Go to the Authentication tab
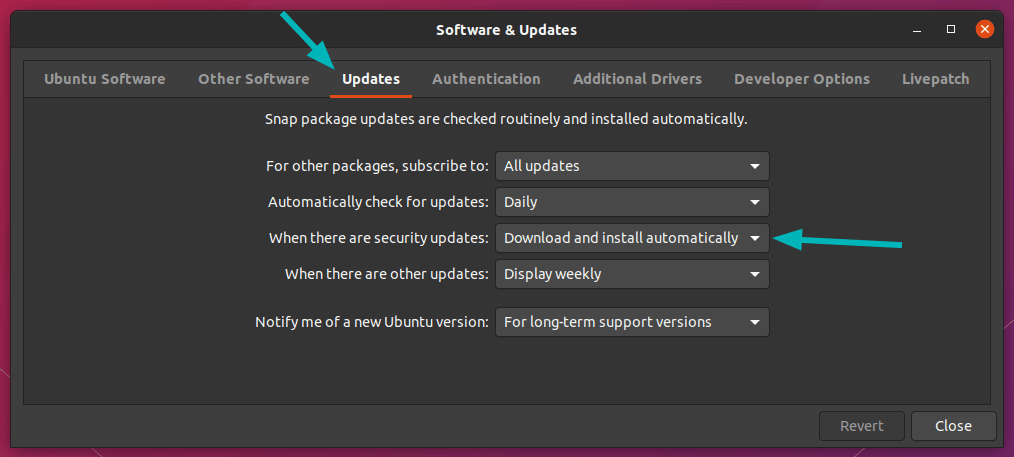The height and width of the screenshot is (457, 1014). pos(486,79)
